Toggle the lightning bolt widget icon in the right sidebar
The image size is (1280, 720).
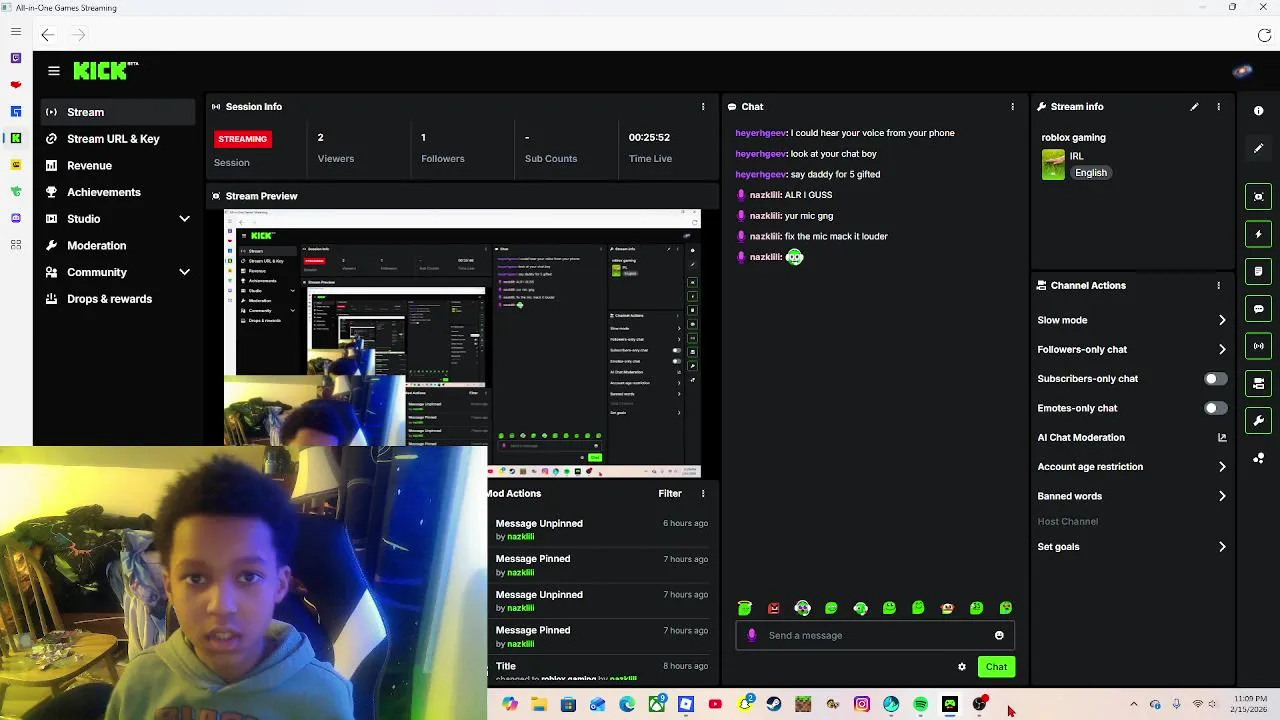point(1259,234)
